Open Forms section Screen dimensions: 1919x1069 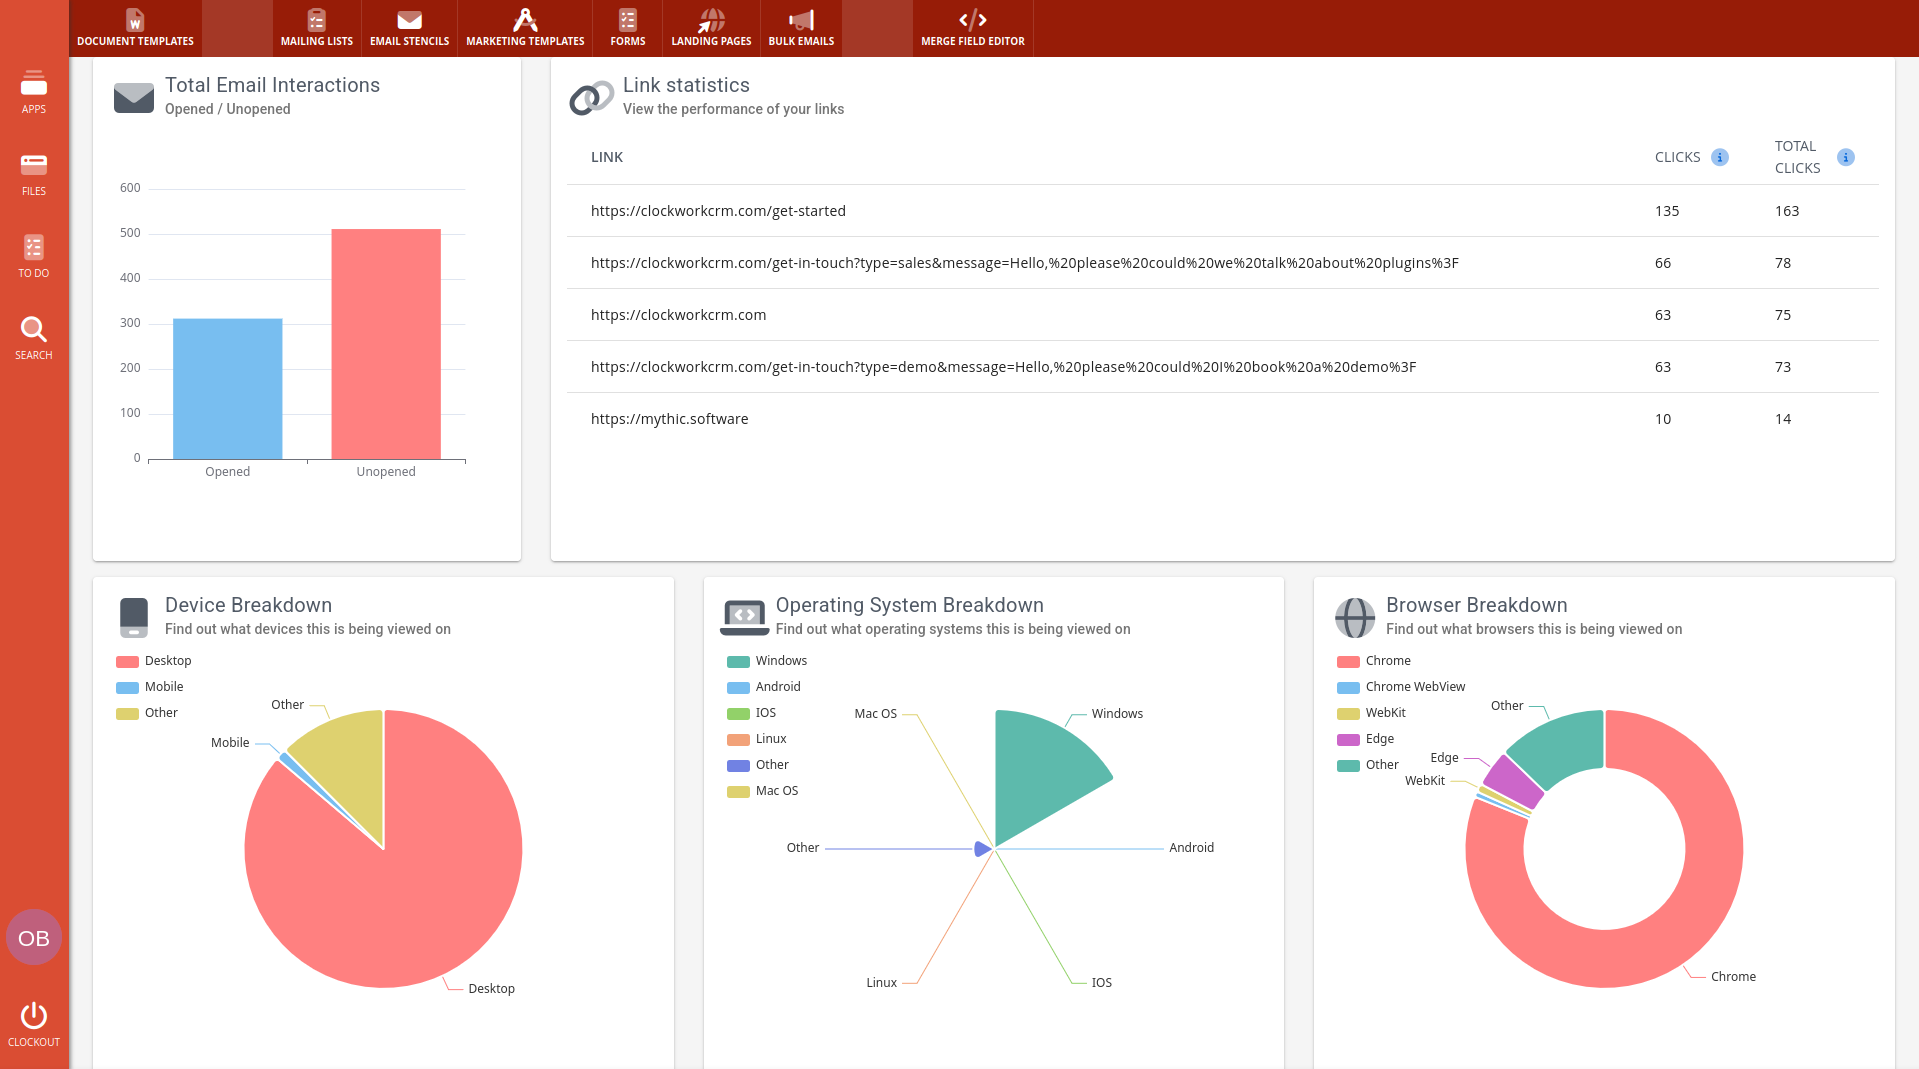click(628, 28)
